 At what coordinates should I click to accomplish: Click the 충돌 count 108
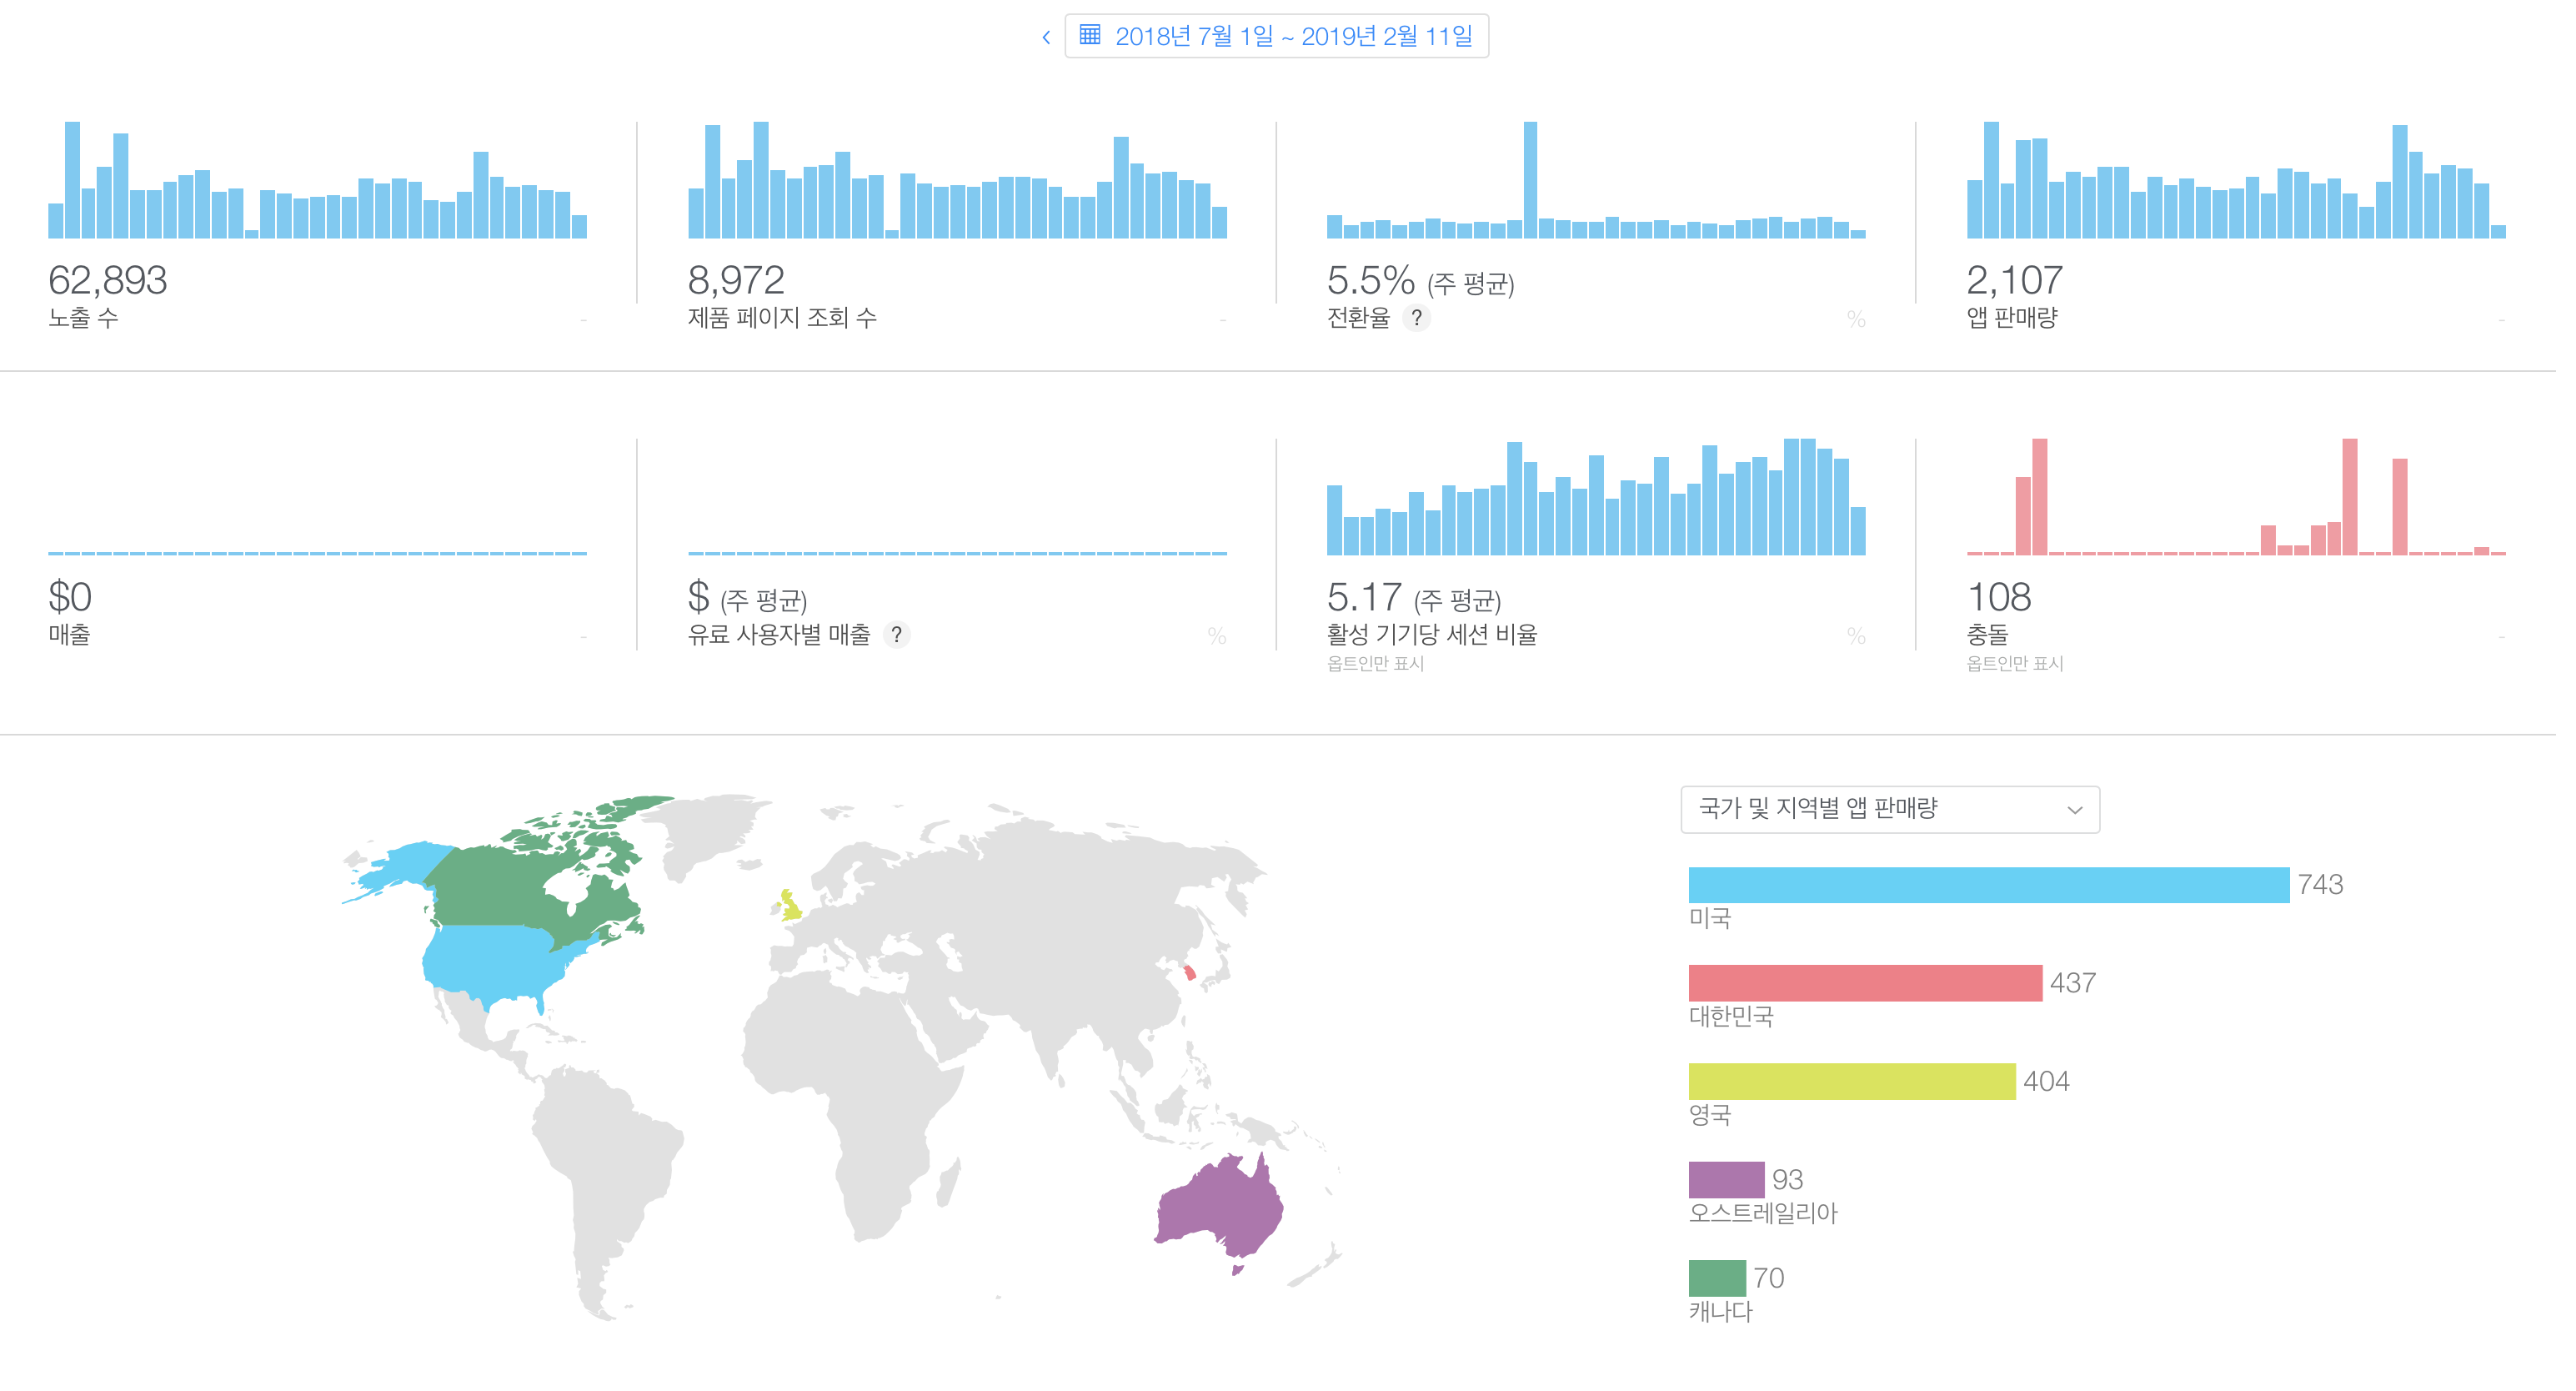1998,598
